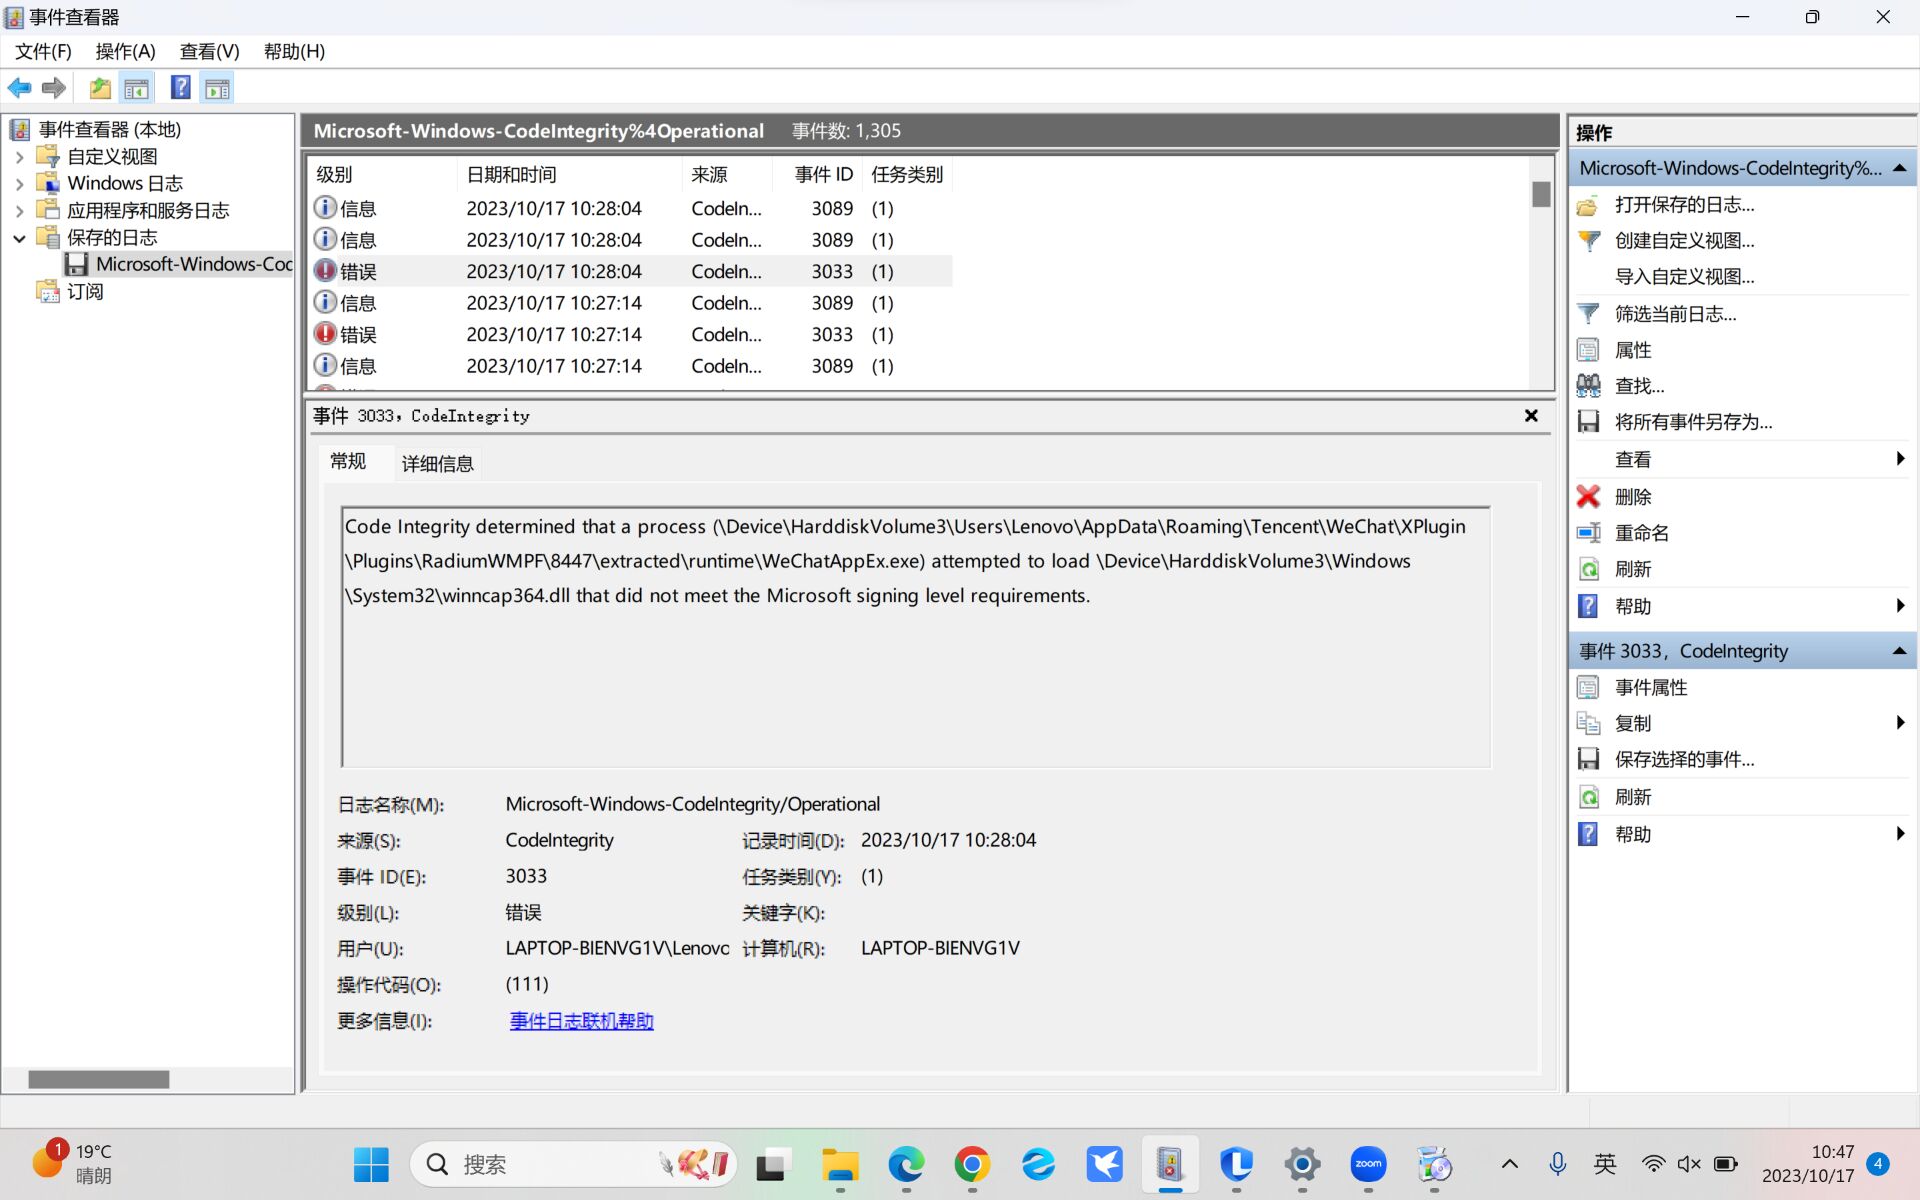Click the 刷新 icon under event 3033 actions

pyautogui.click(x=1588, y=797)
